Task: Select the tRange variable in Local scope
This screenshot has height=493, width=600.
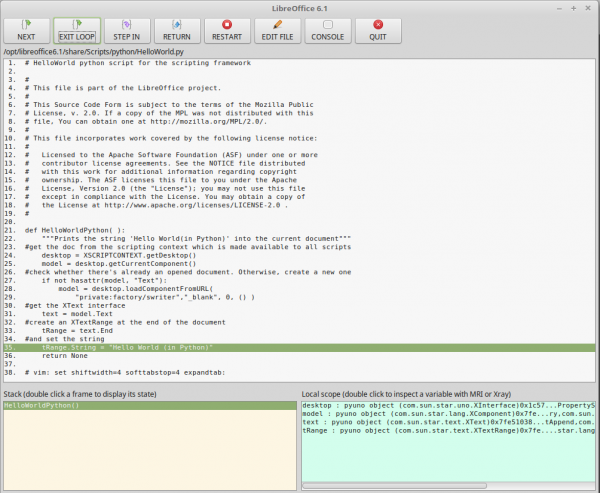Action: [448, 431]
